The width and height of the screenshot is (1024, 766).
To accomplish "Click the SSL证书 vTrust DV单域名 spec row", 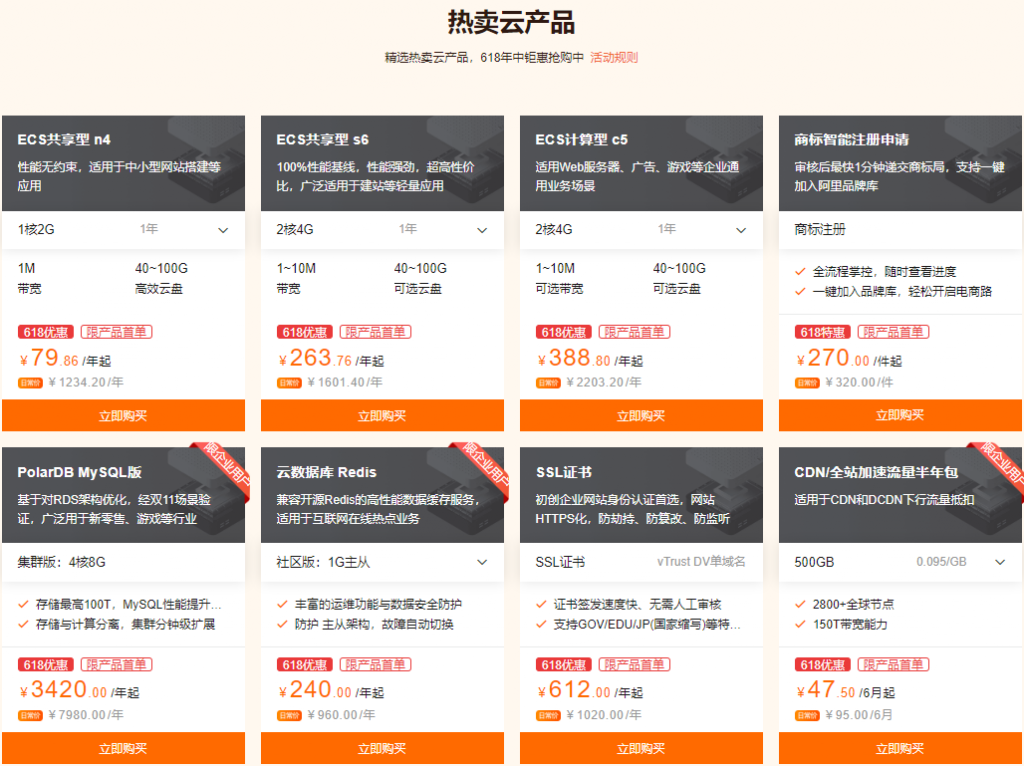I will [x=641, y=562].
